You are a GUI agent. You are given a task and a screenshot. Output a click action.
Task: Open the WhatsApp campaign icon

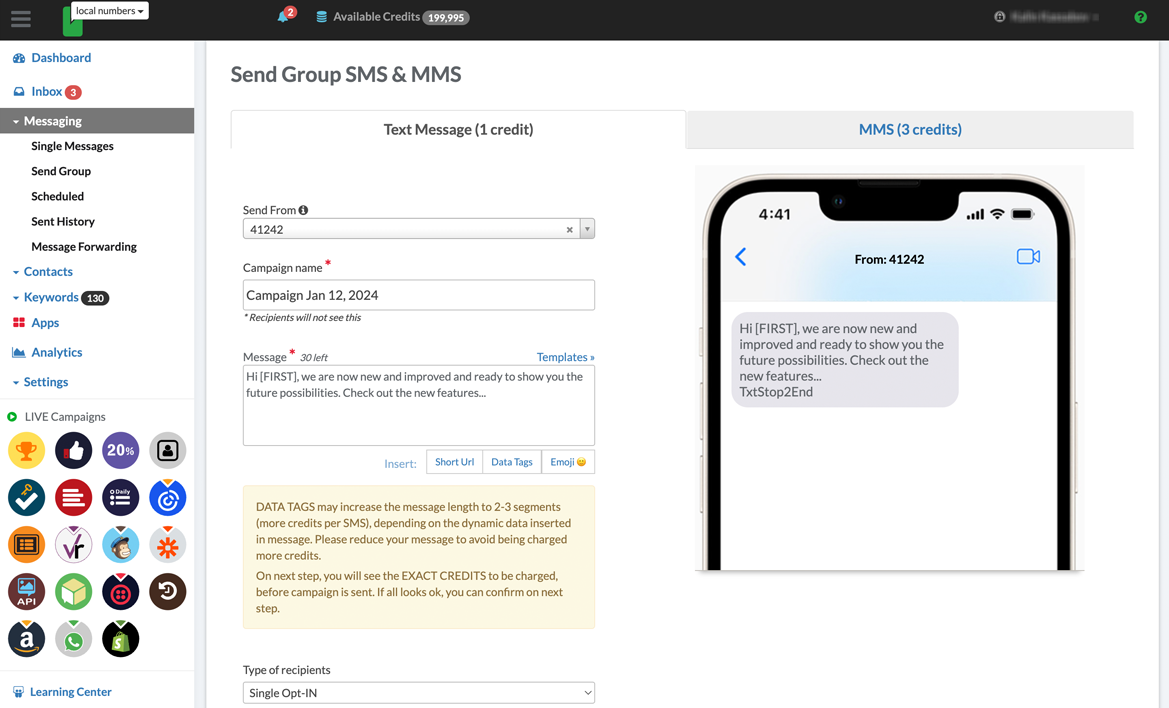click(x=73, y=638)
